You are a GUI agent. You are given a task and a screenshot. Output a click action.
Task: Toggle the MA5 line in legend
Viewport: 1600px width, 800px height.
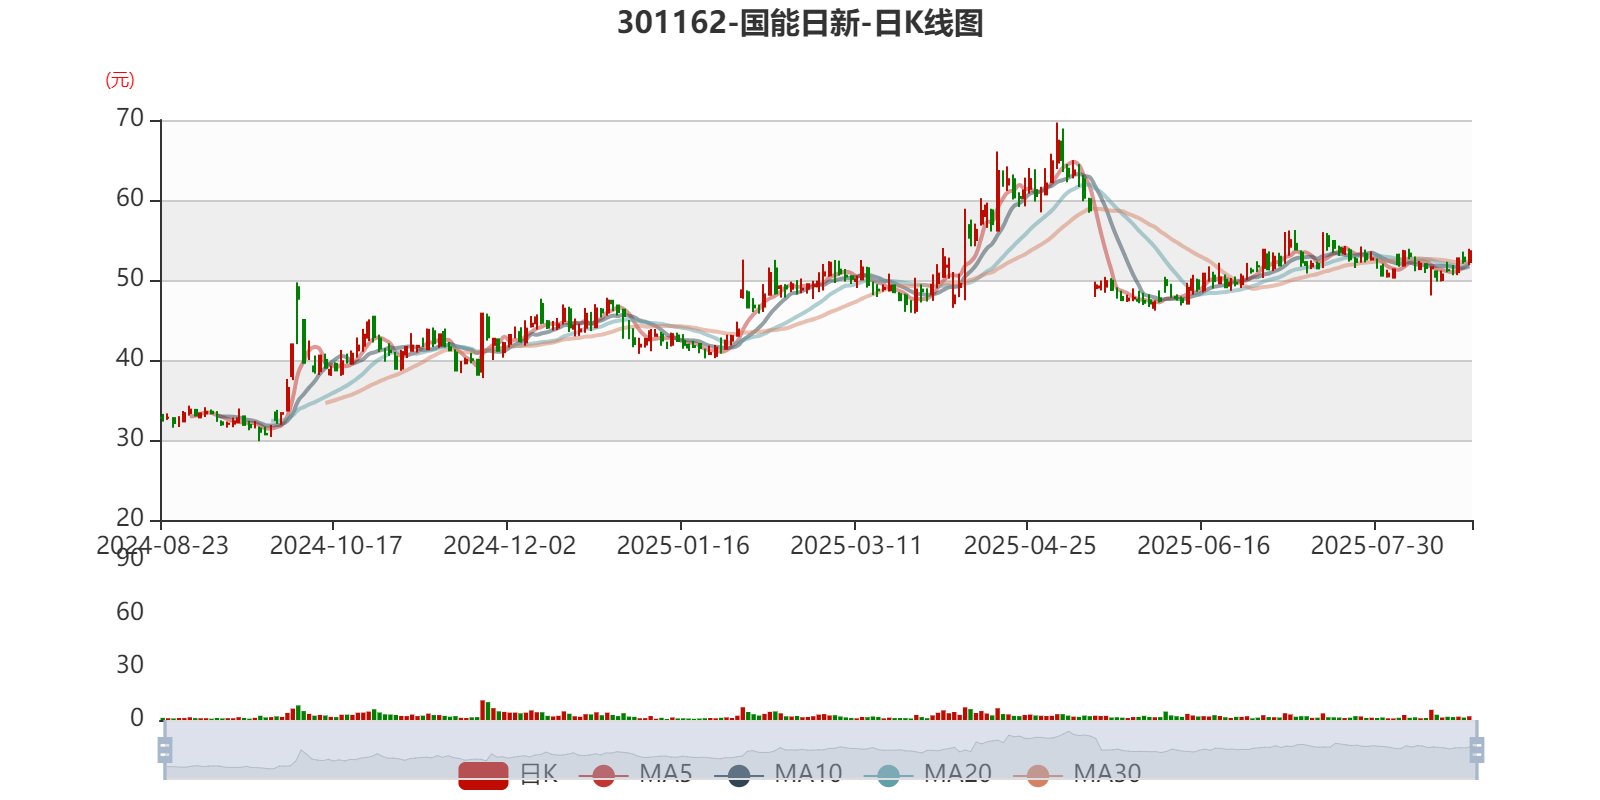[x=635, y=774]
